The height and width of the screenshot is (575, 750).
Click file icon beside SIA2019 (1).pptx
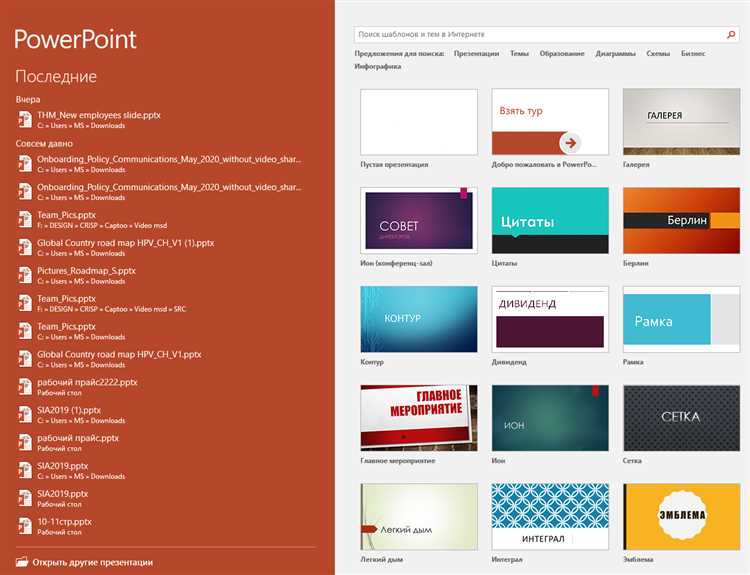(x=25, y=414)
